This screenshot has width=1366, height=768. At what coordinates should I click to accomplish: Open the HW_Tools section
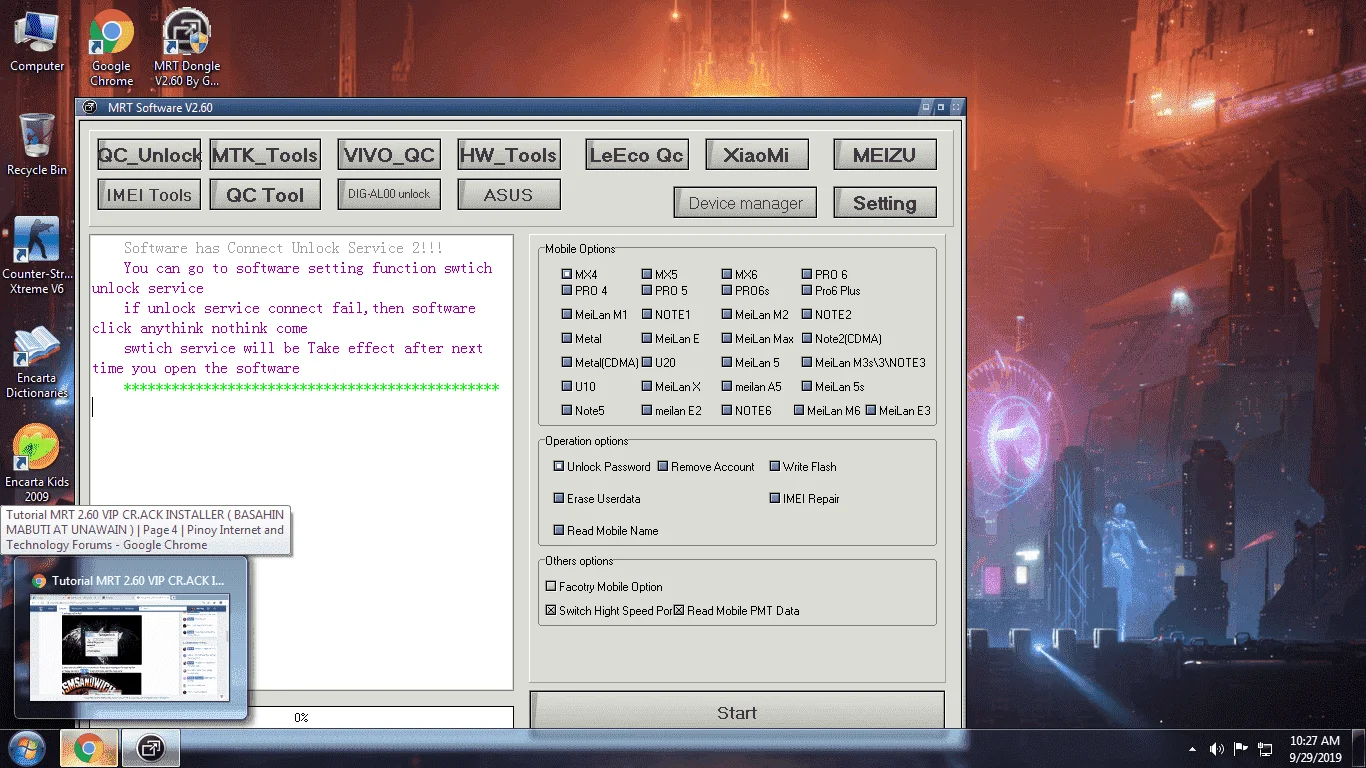point(508,155)
